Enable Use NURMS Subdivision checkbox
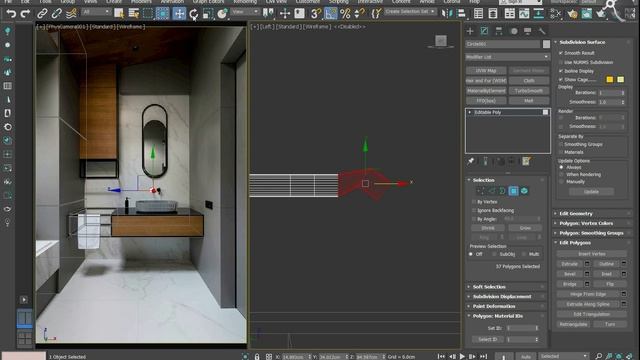This screenshot has height=360, width=640. coord(561,62)
